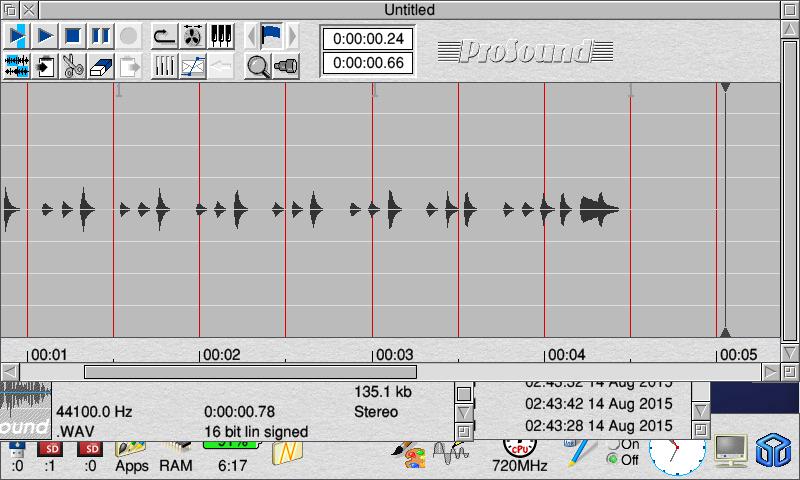The image size is (800, 480).
Task: Stop audio playback
Action: [73, 37]
